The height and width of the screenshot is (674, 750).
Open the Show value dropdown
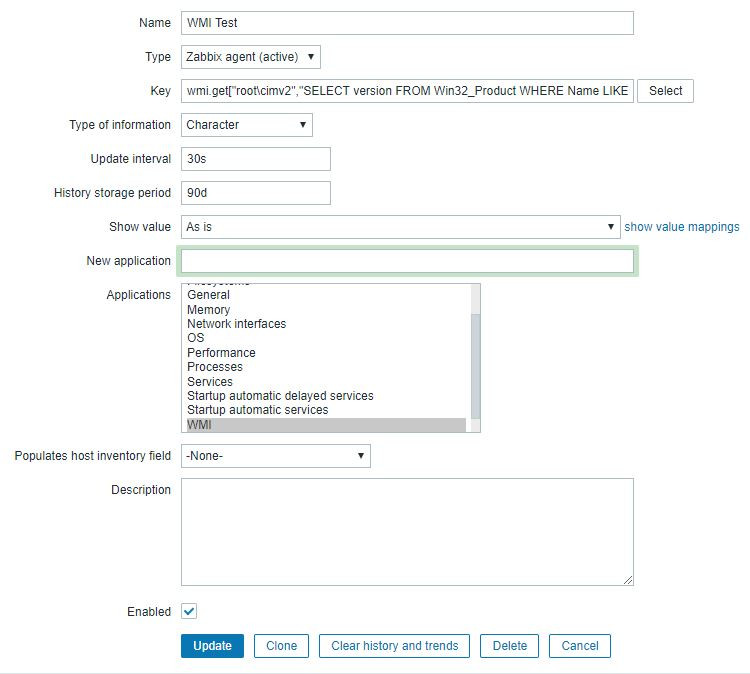point(401,227)
